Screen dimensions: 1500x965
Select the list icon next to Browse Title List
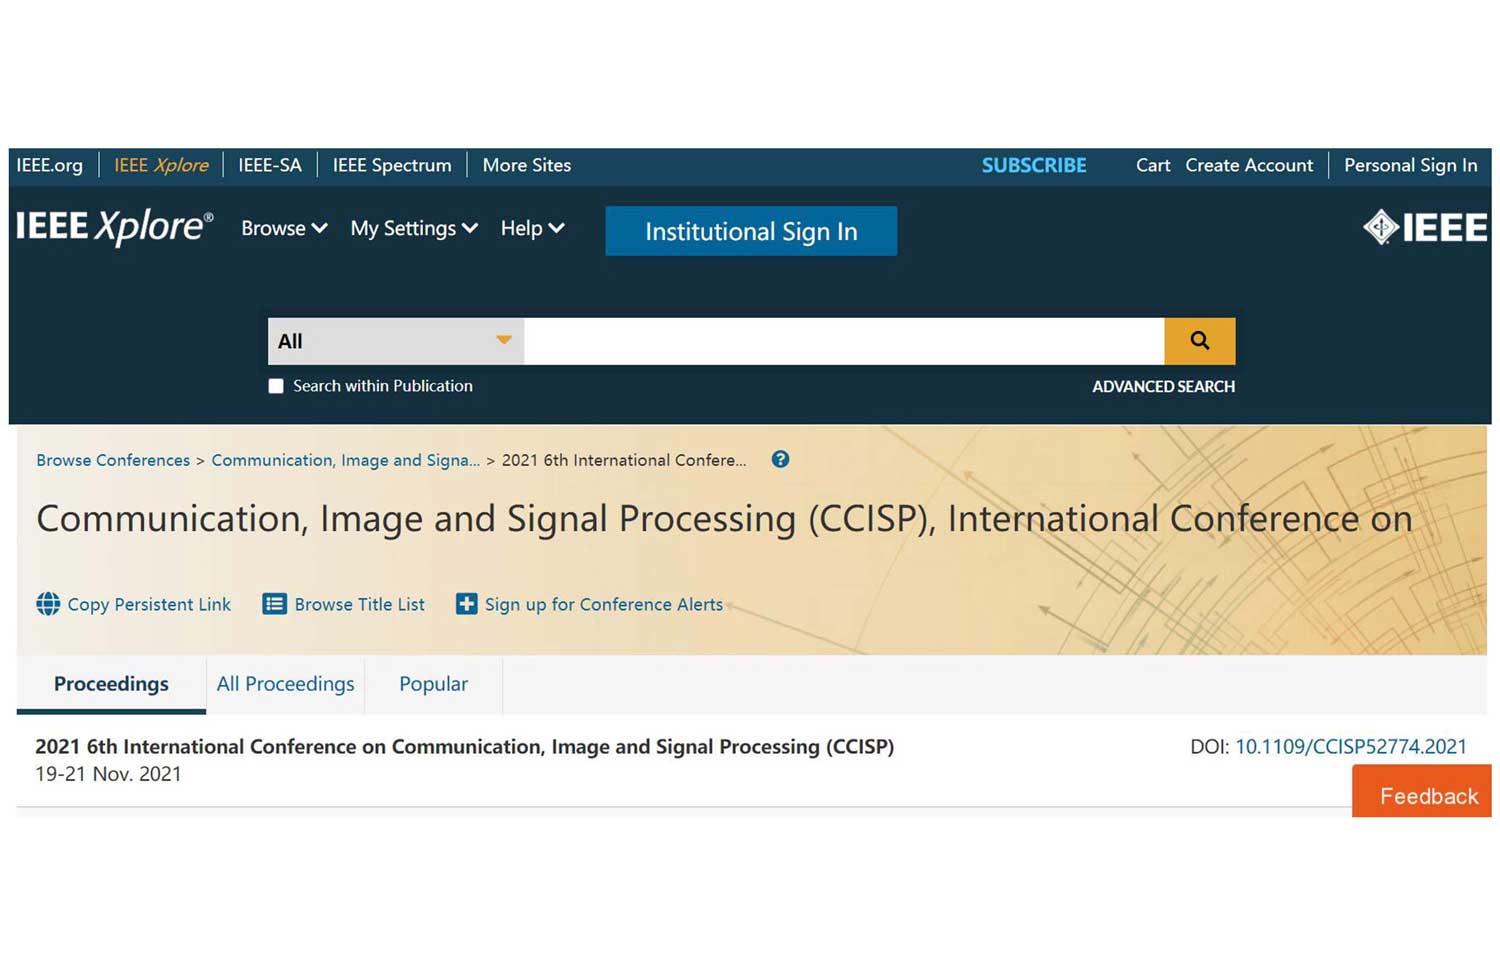coord(274,603)
